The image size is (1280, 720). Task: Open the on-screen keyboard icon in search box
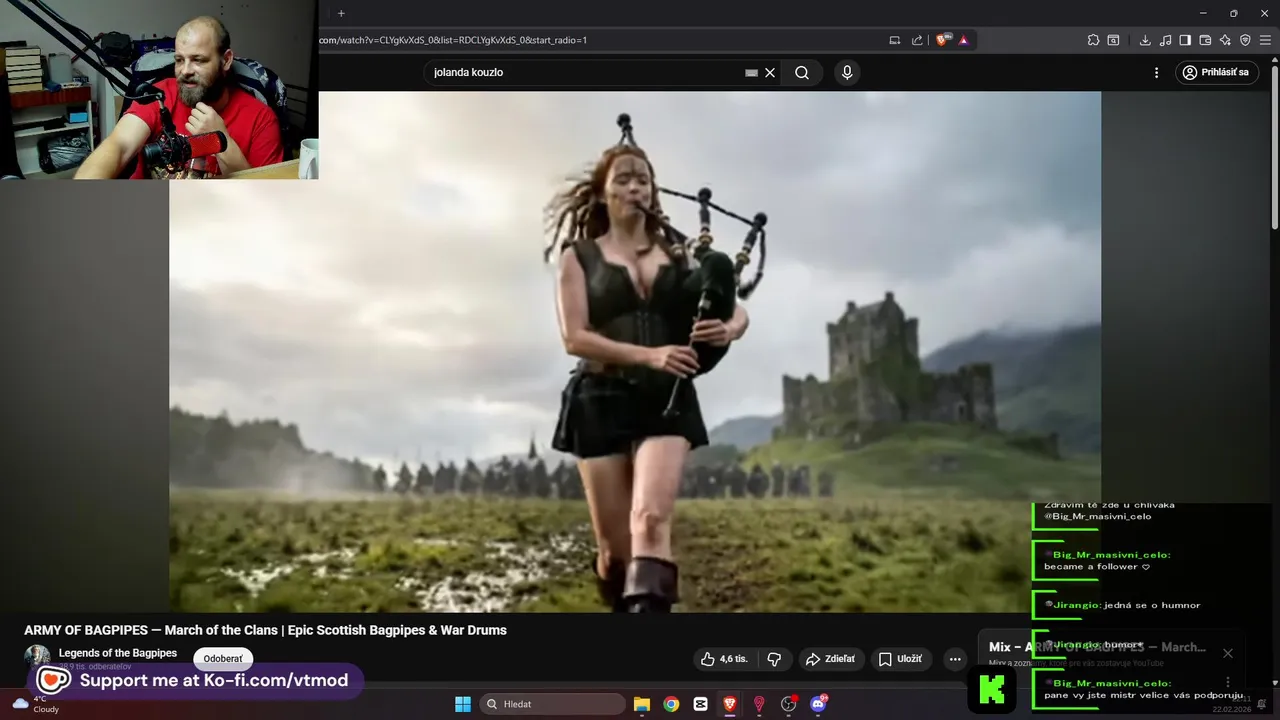coord(751,72)
